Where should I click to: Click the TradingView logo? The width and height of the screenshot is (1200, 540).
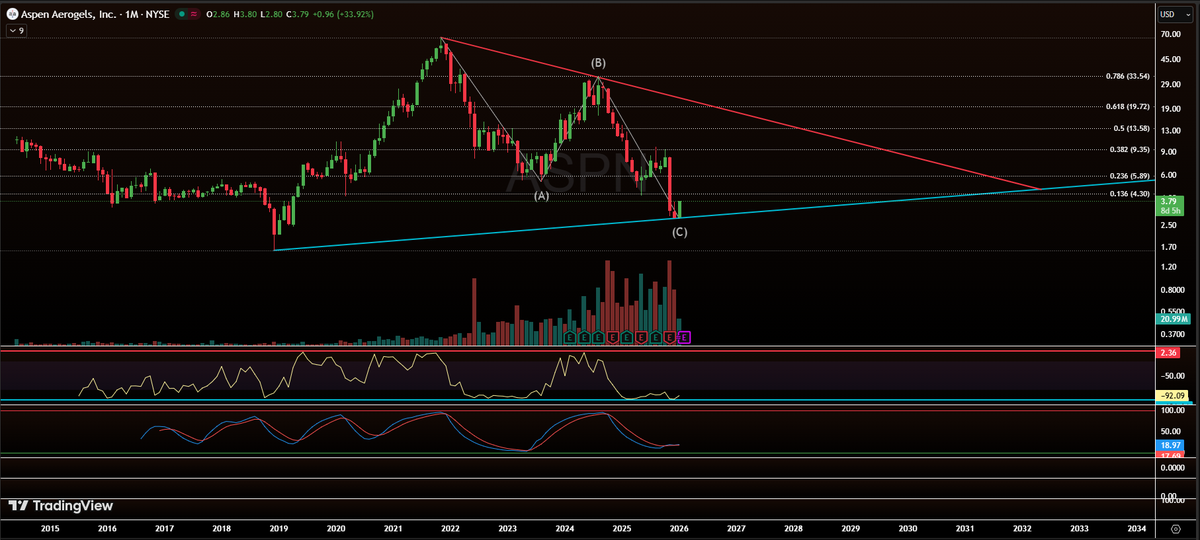60,506
